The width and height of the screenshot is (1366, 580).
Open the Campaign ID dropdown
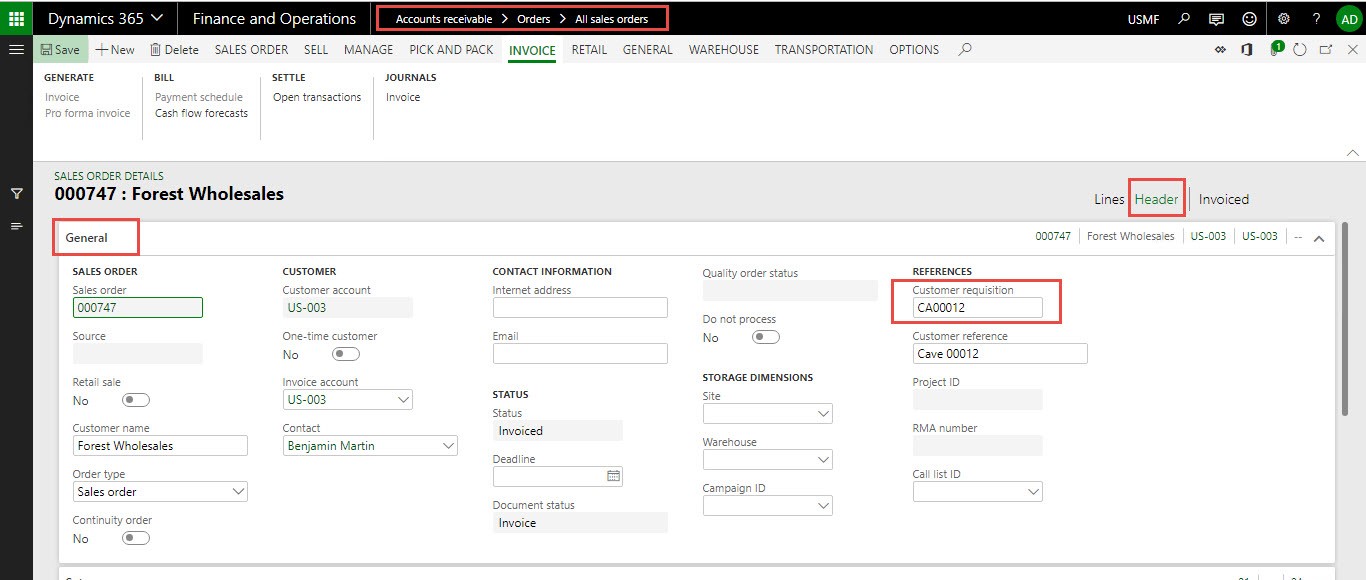click(x=823, y=505)
